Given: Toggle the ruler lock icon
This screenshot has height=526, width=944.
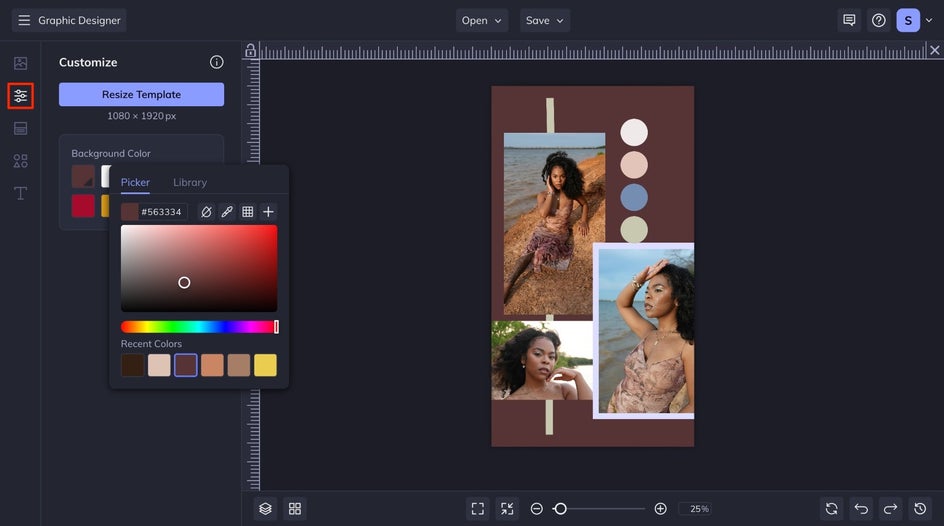Looking at the screenshot, I should point(250,51).
